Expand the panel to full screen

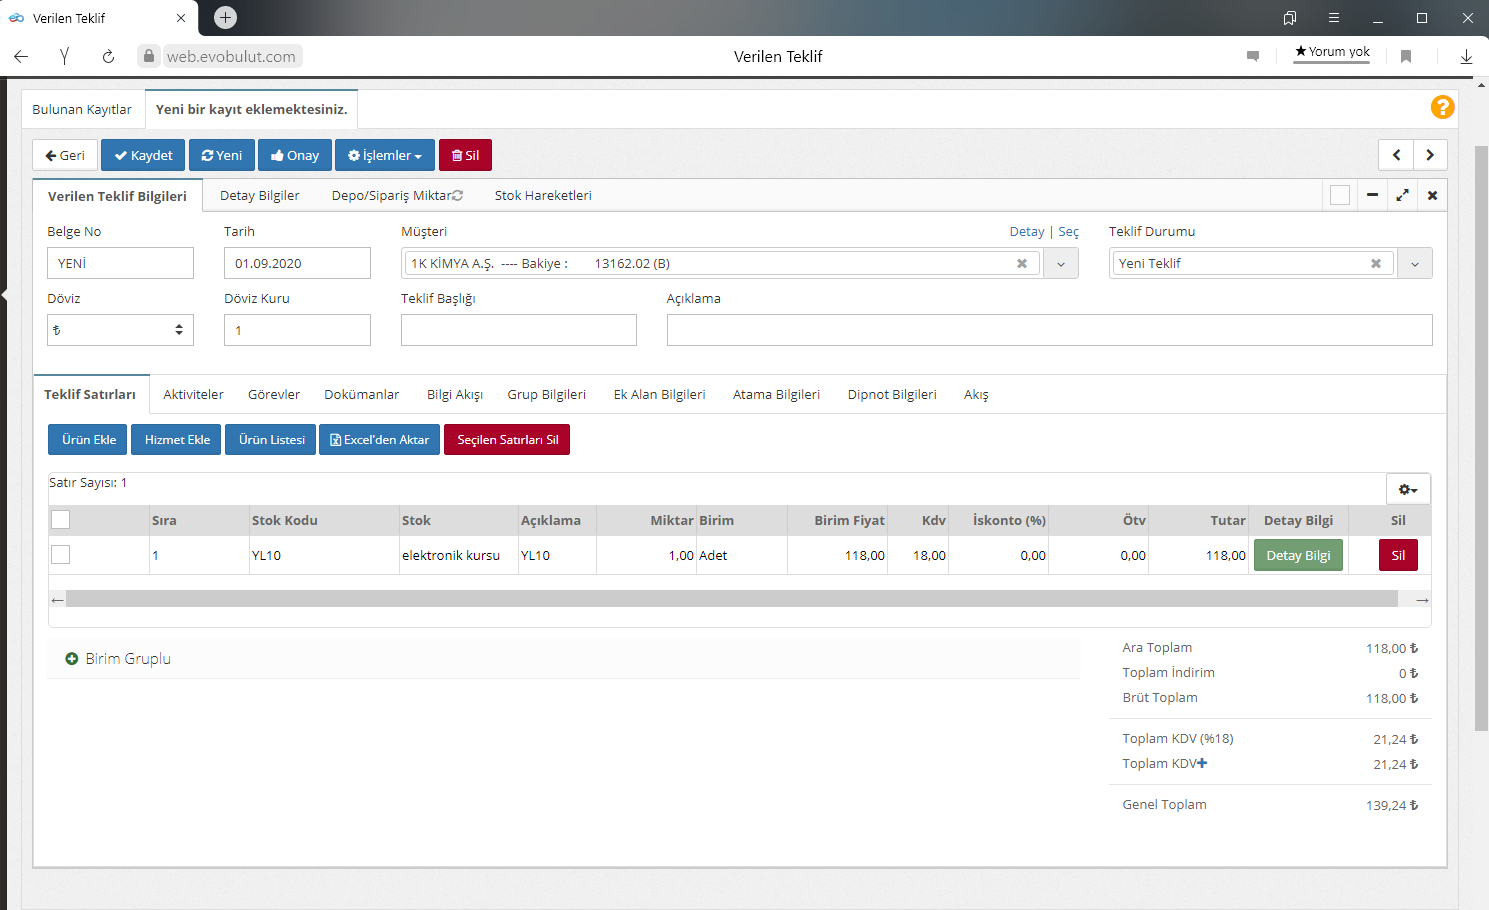point(1402,195)
